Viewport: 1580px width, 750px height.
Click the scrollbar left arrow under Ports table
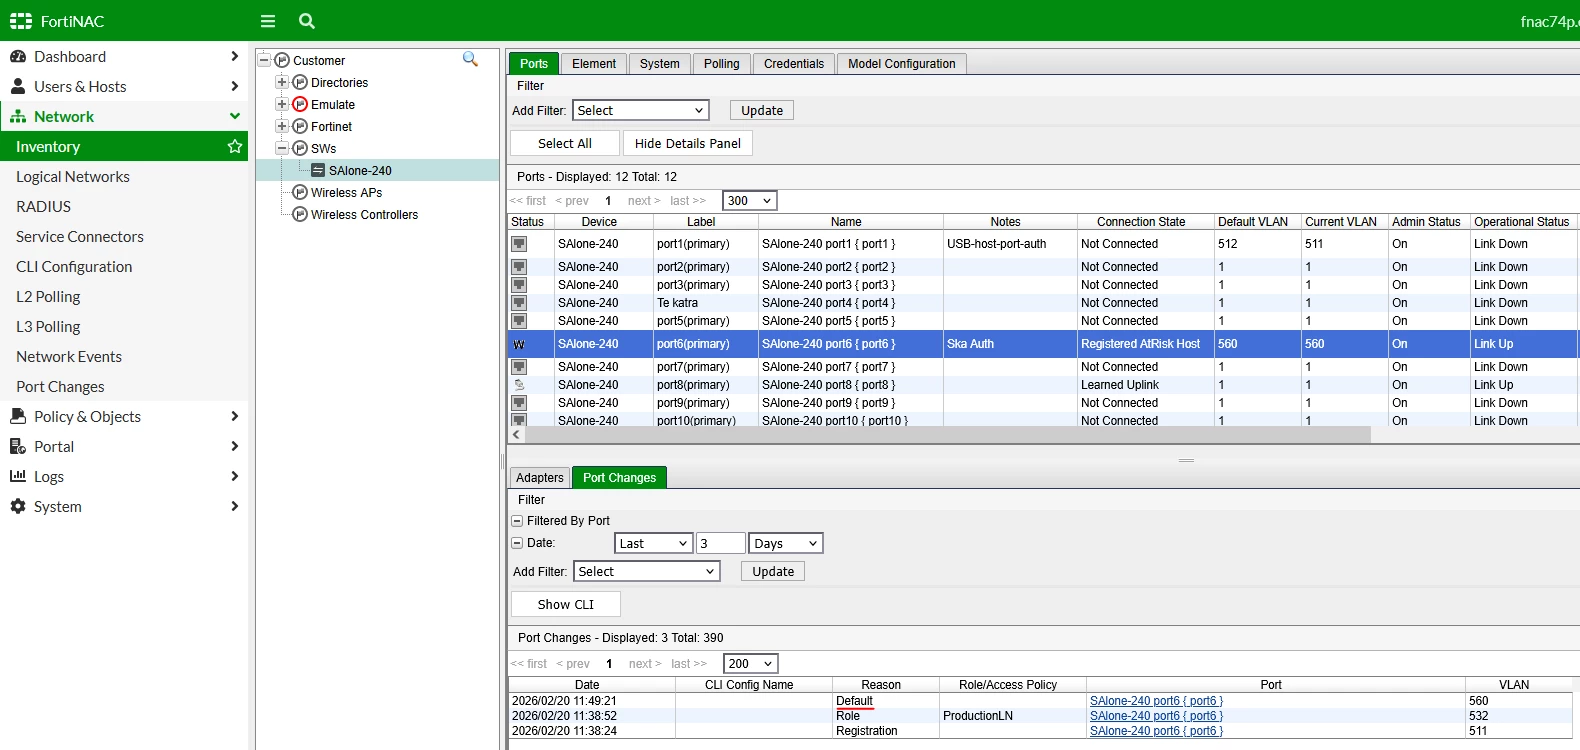(x=517, y=435)
